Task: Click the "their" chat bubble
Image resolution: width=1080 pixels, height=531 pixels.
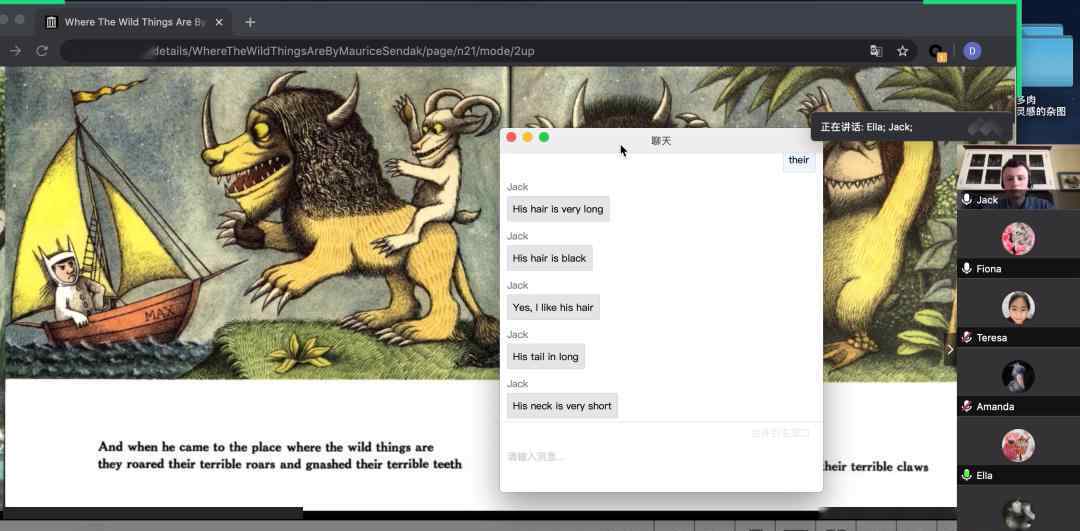Action: point(799,160)
